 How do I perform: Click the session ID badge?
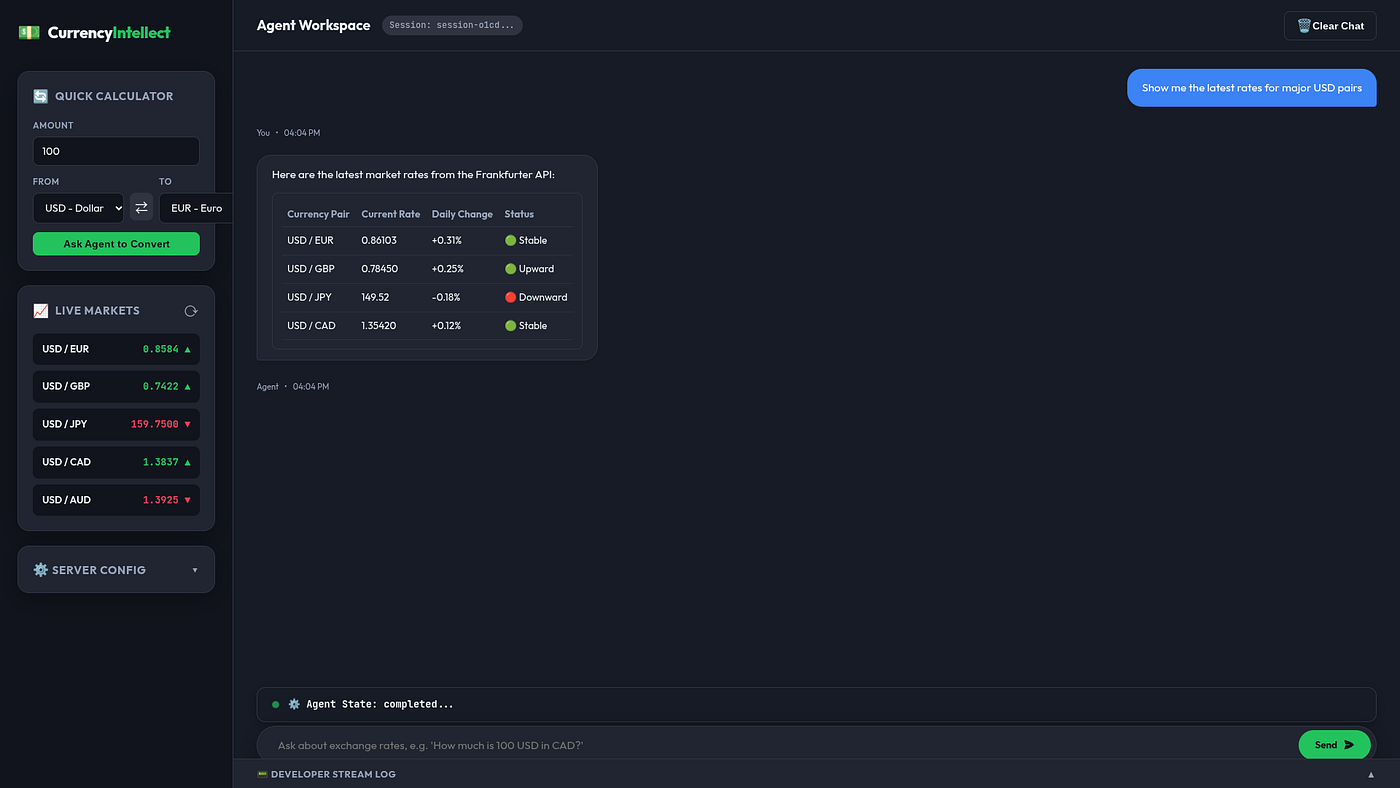coord(452,25)
